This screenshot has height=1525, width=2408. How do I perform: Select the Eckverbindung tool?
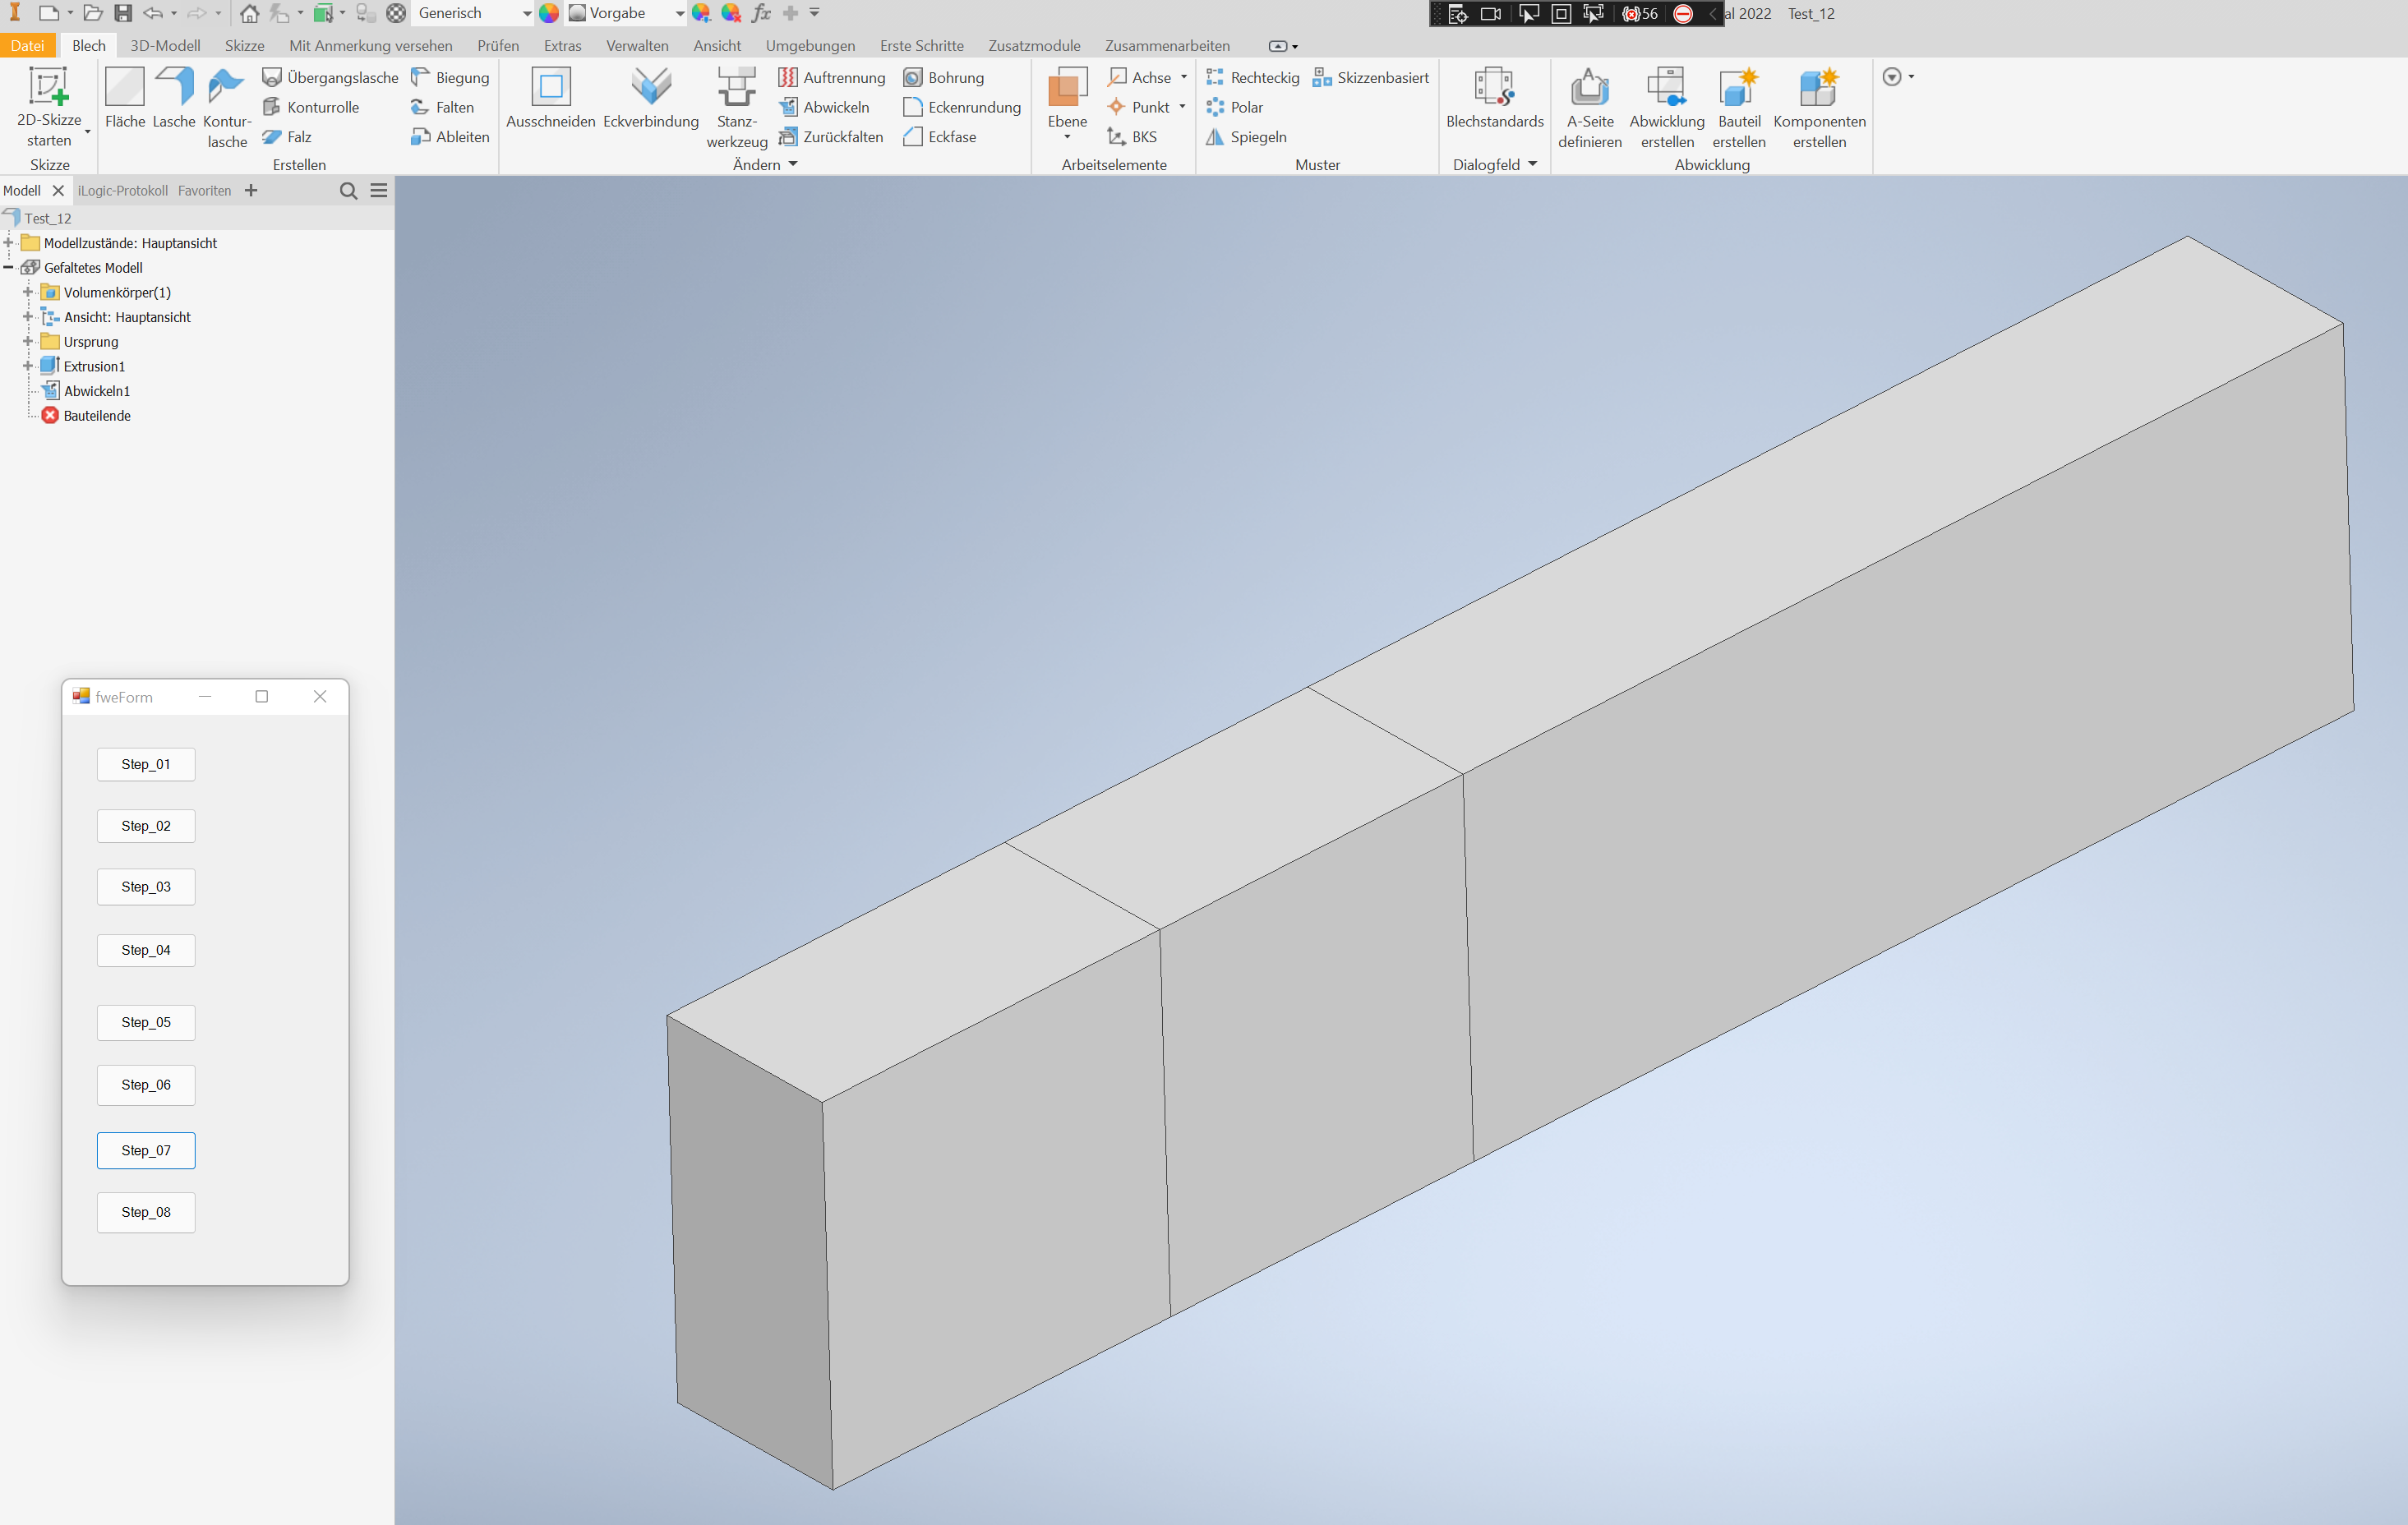pos(650,100)
